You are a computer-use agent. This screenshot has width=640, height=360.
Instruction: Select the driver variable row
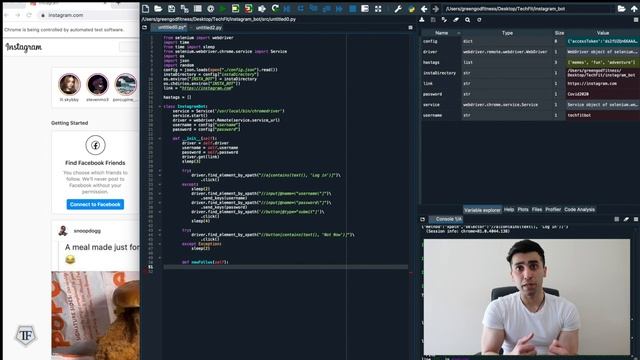[x=530, y=52]
